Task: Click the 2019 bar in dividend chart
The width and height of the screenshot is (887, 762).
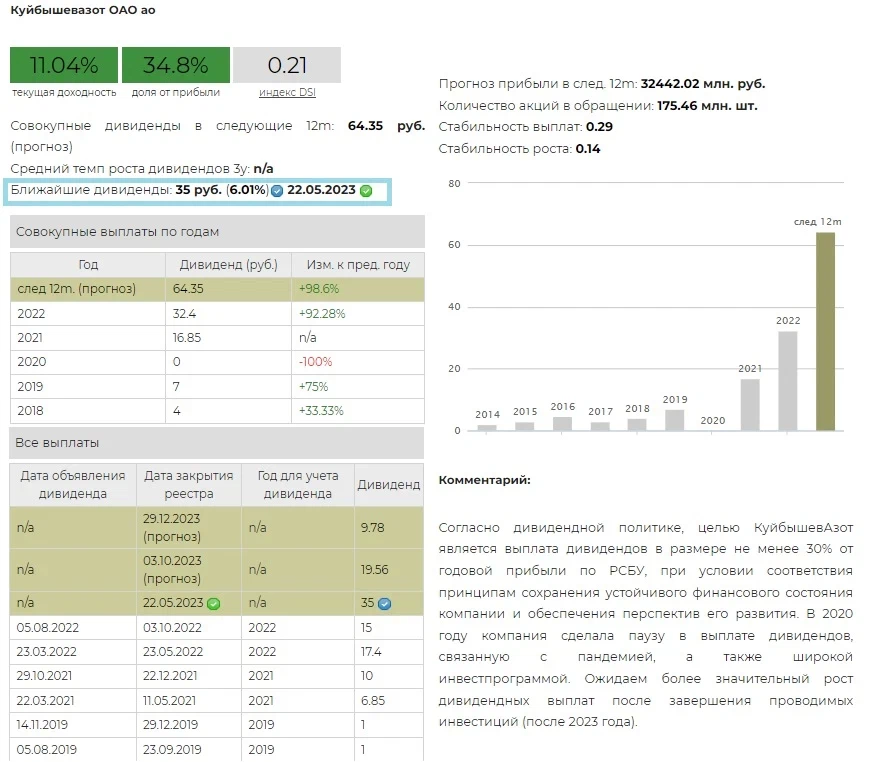Action: (x=675, y=420)
